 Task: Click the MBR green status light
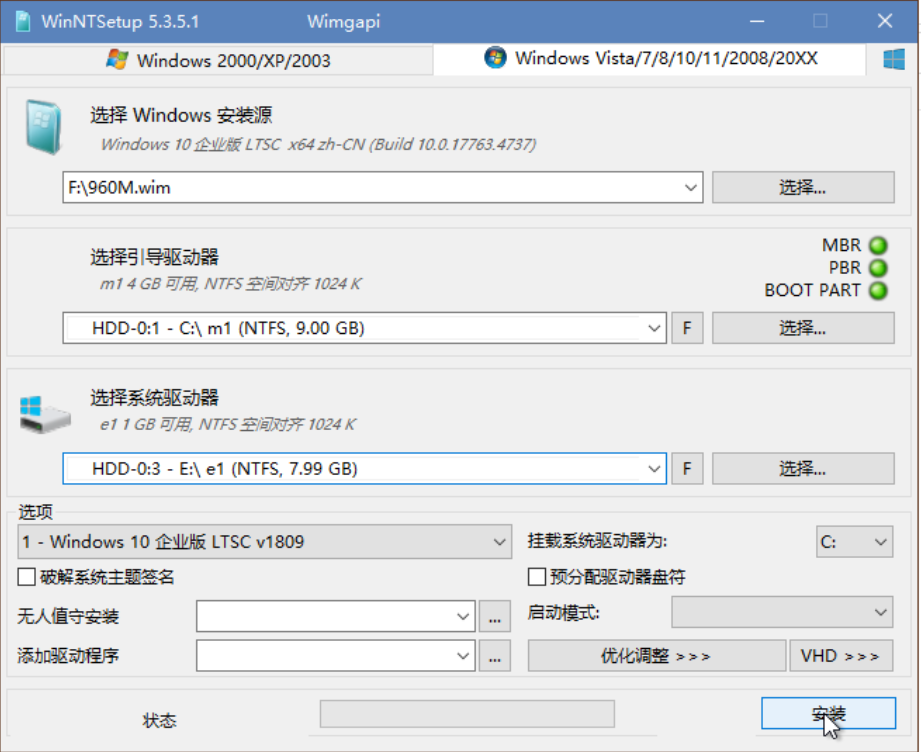tap(878, 245)
